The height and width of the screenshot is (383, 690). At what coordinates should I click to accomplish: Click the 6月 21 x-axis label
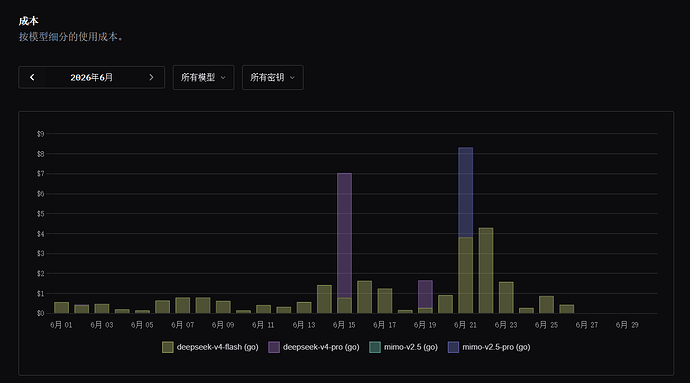(466, 325)
